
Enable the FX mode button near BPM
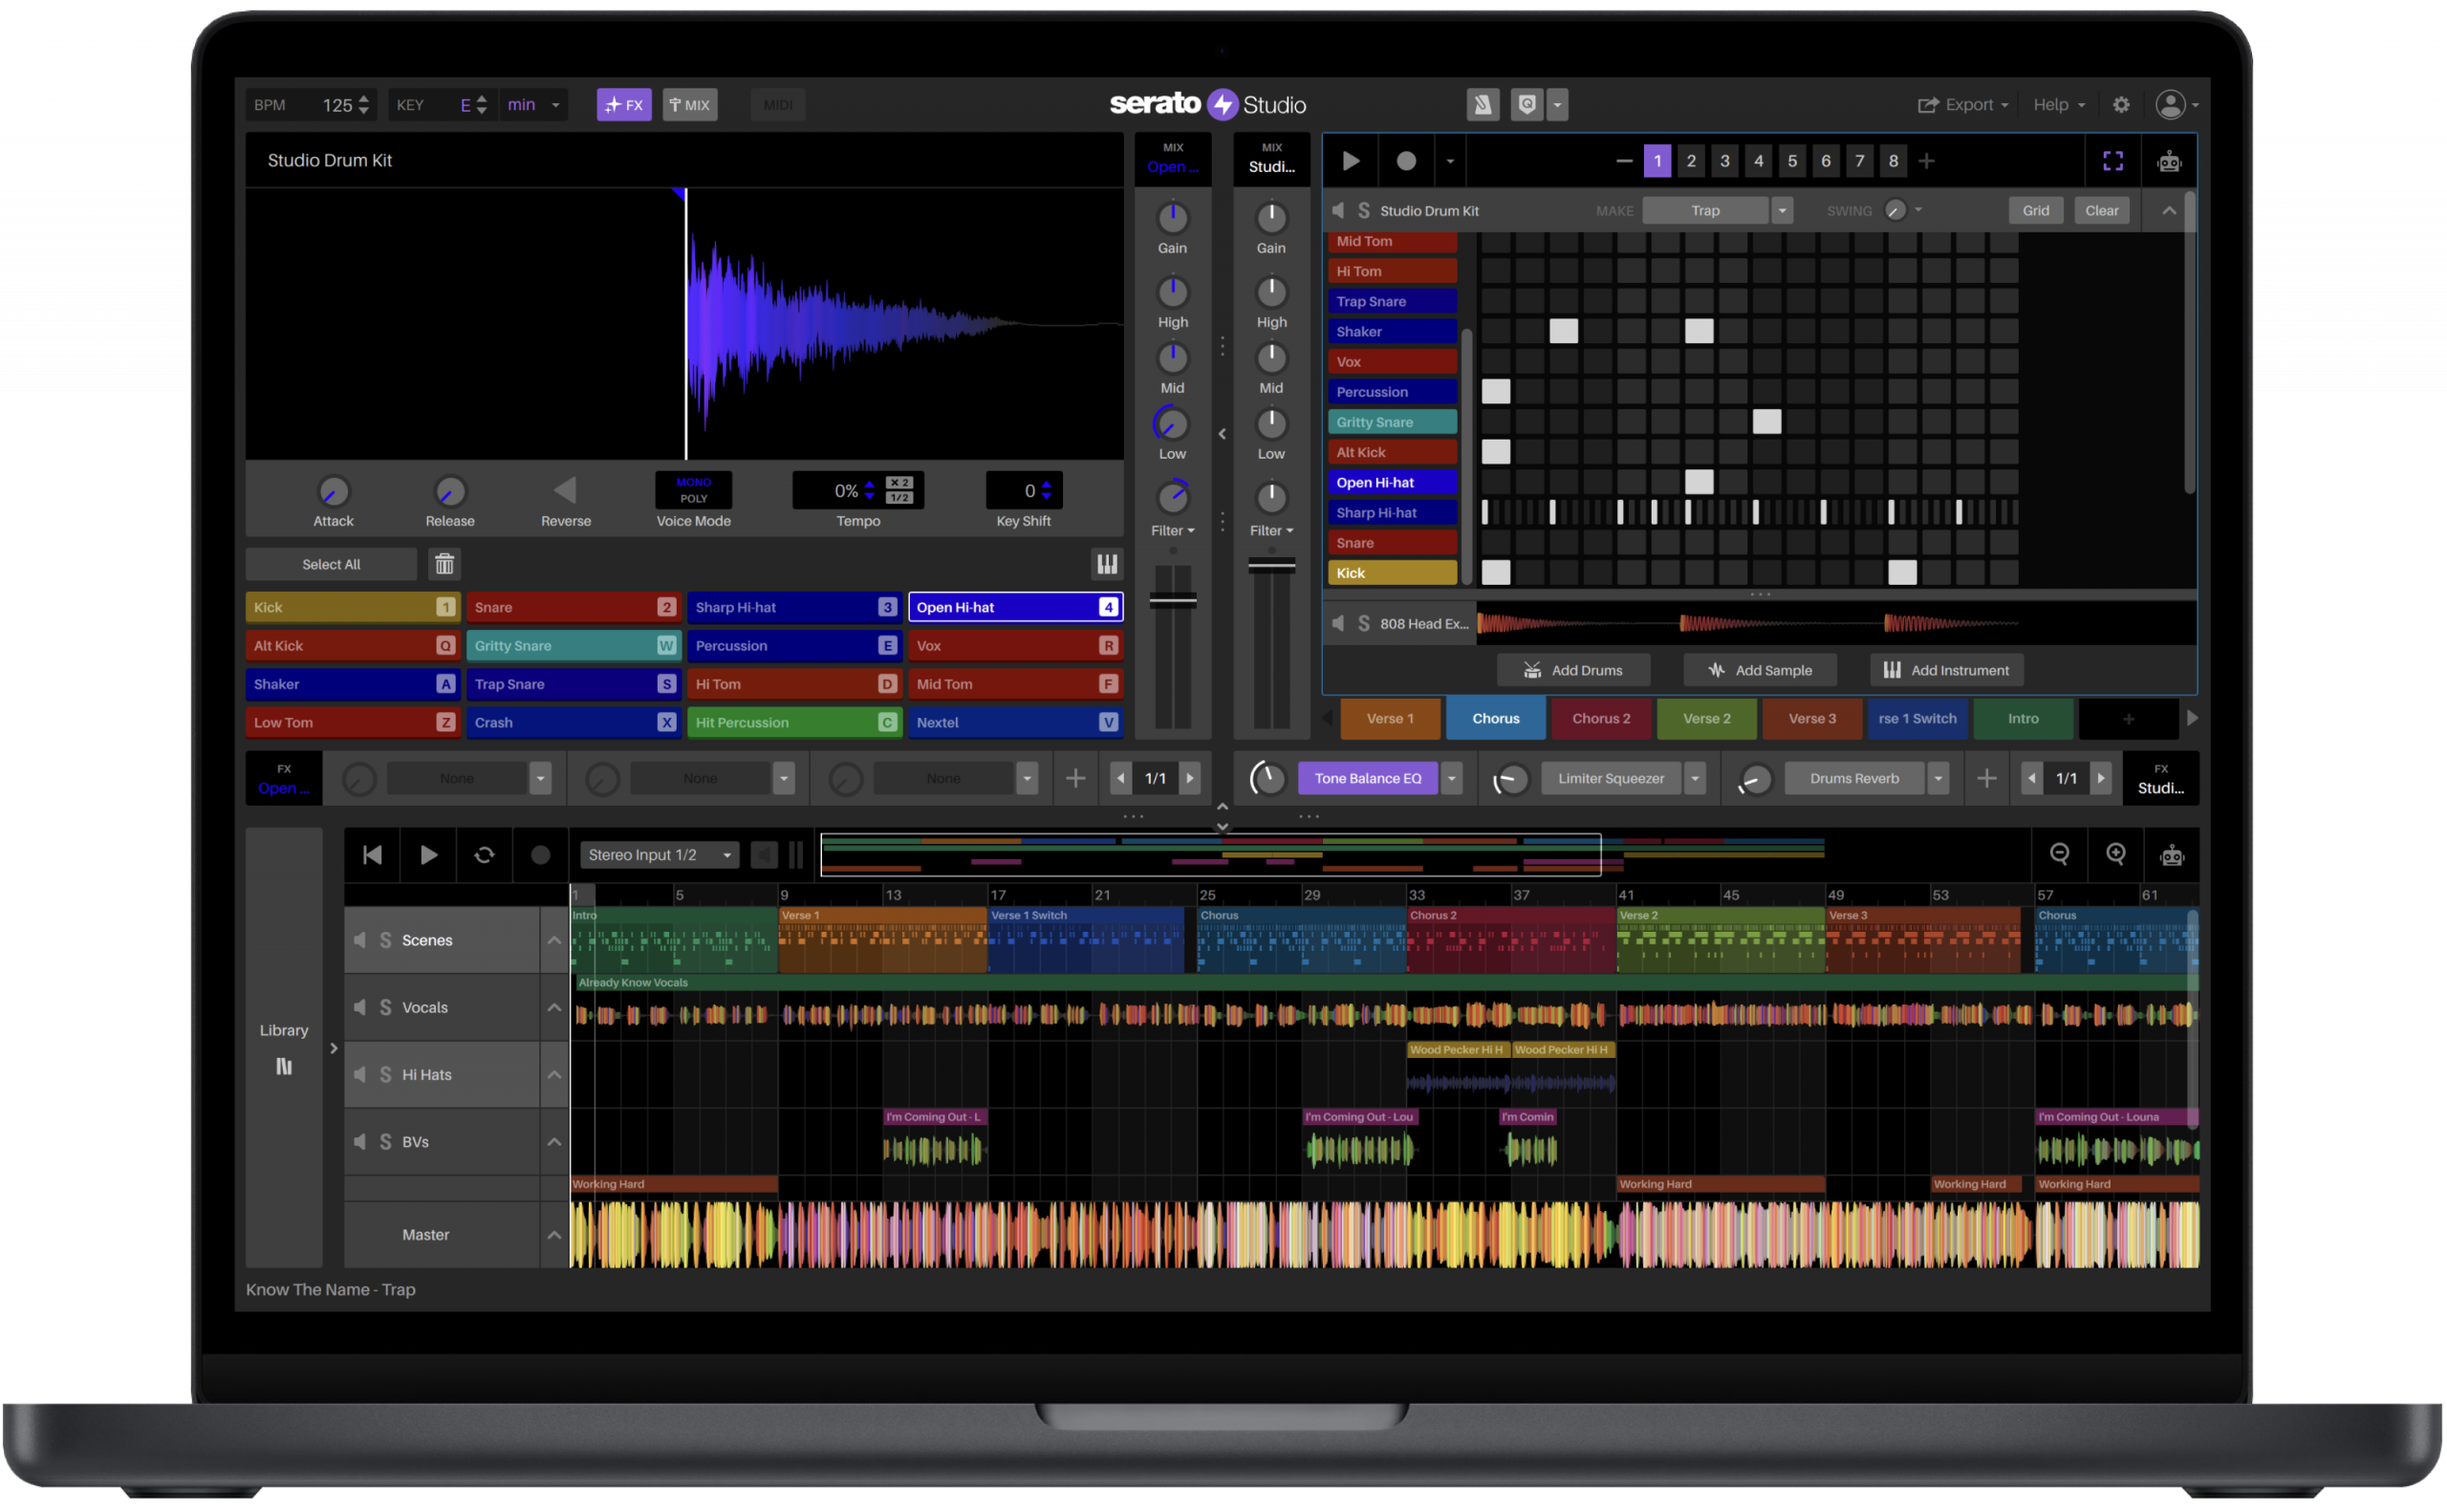(x=624, y=104)
